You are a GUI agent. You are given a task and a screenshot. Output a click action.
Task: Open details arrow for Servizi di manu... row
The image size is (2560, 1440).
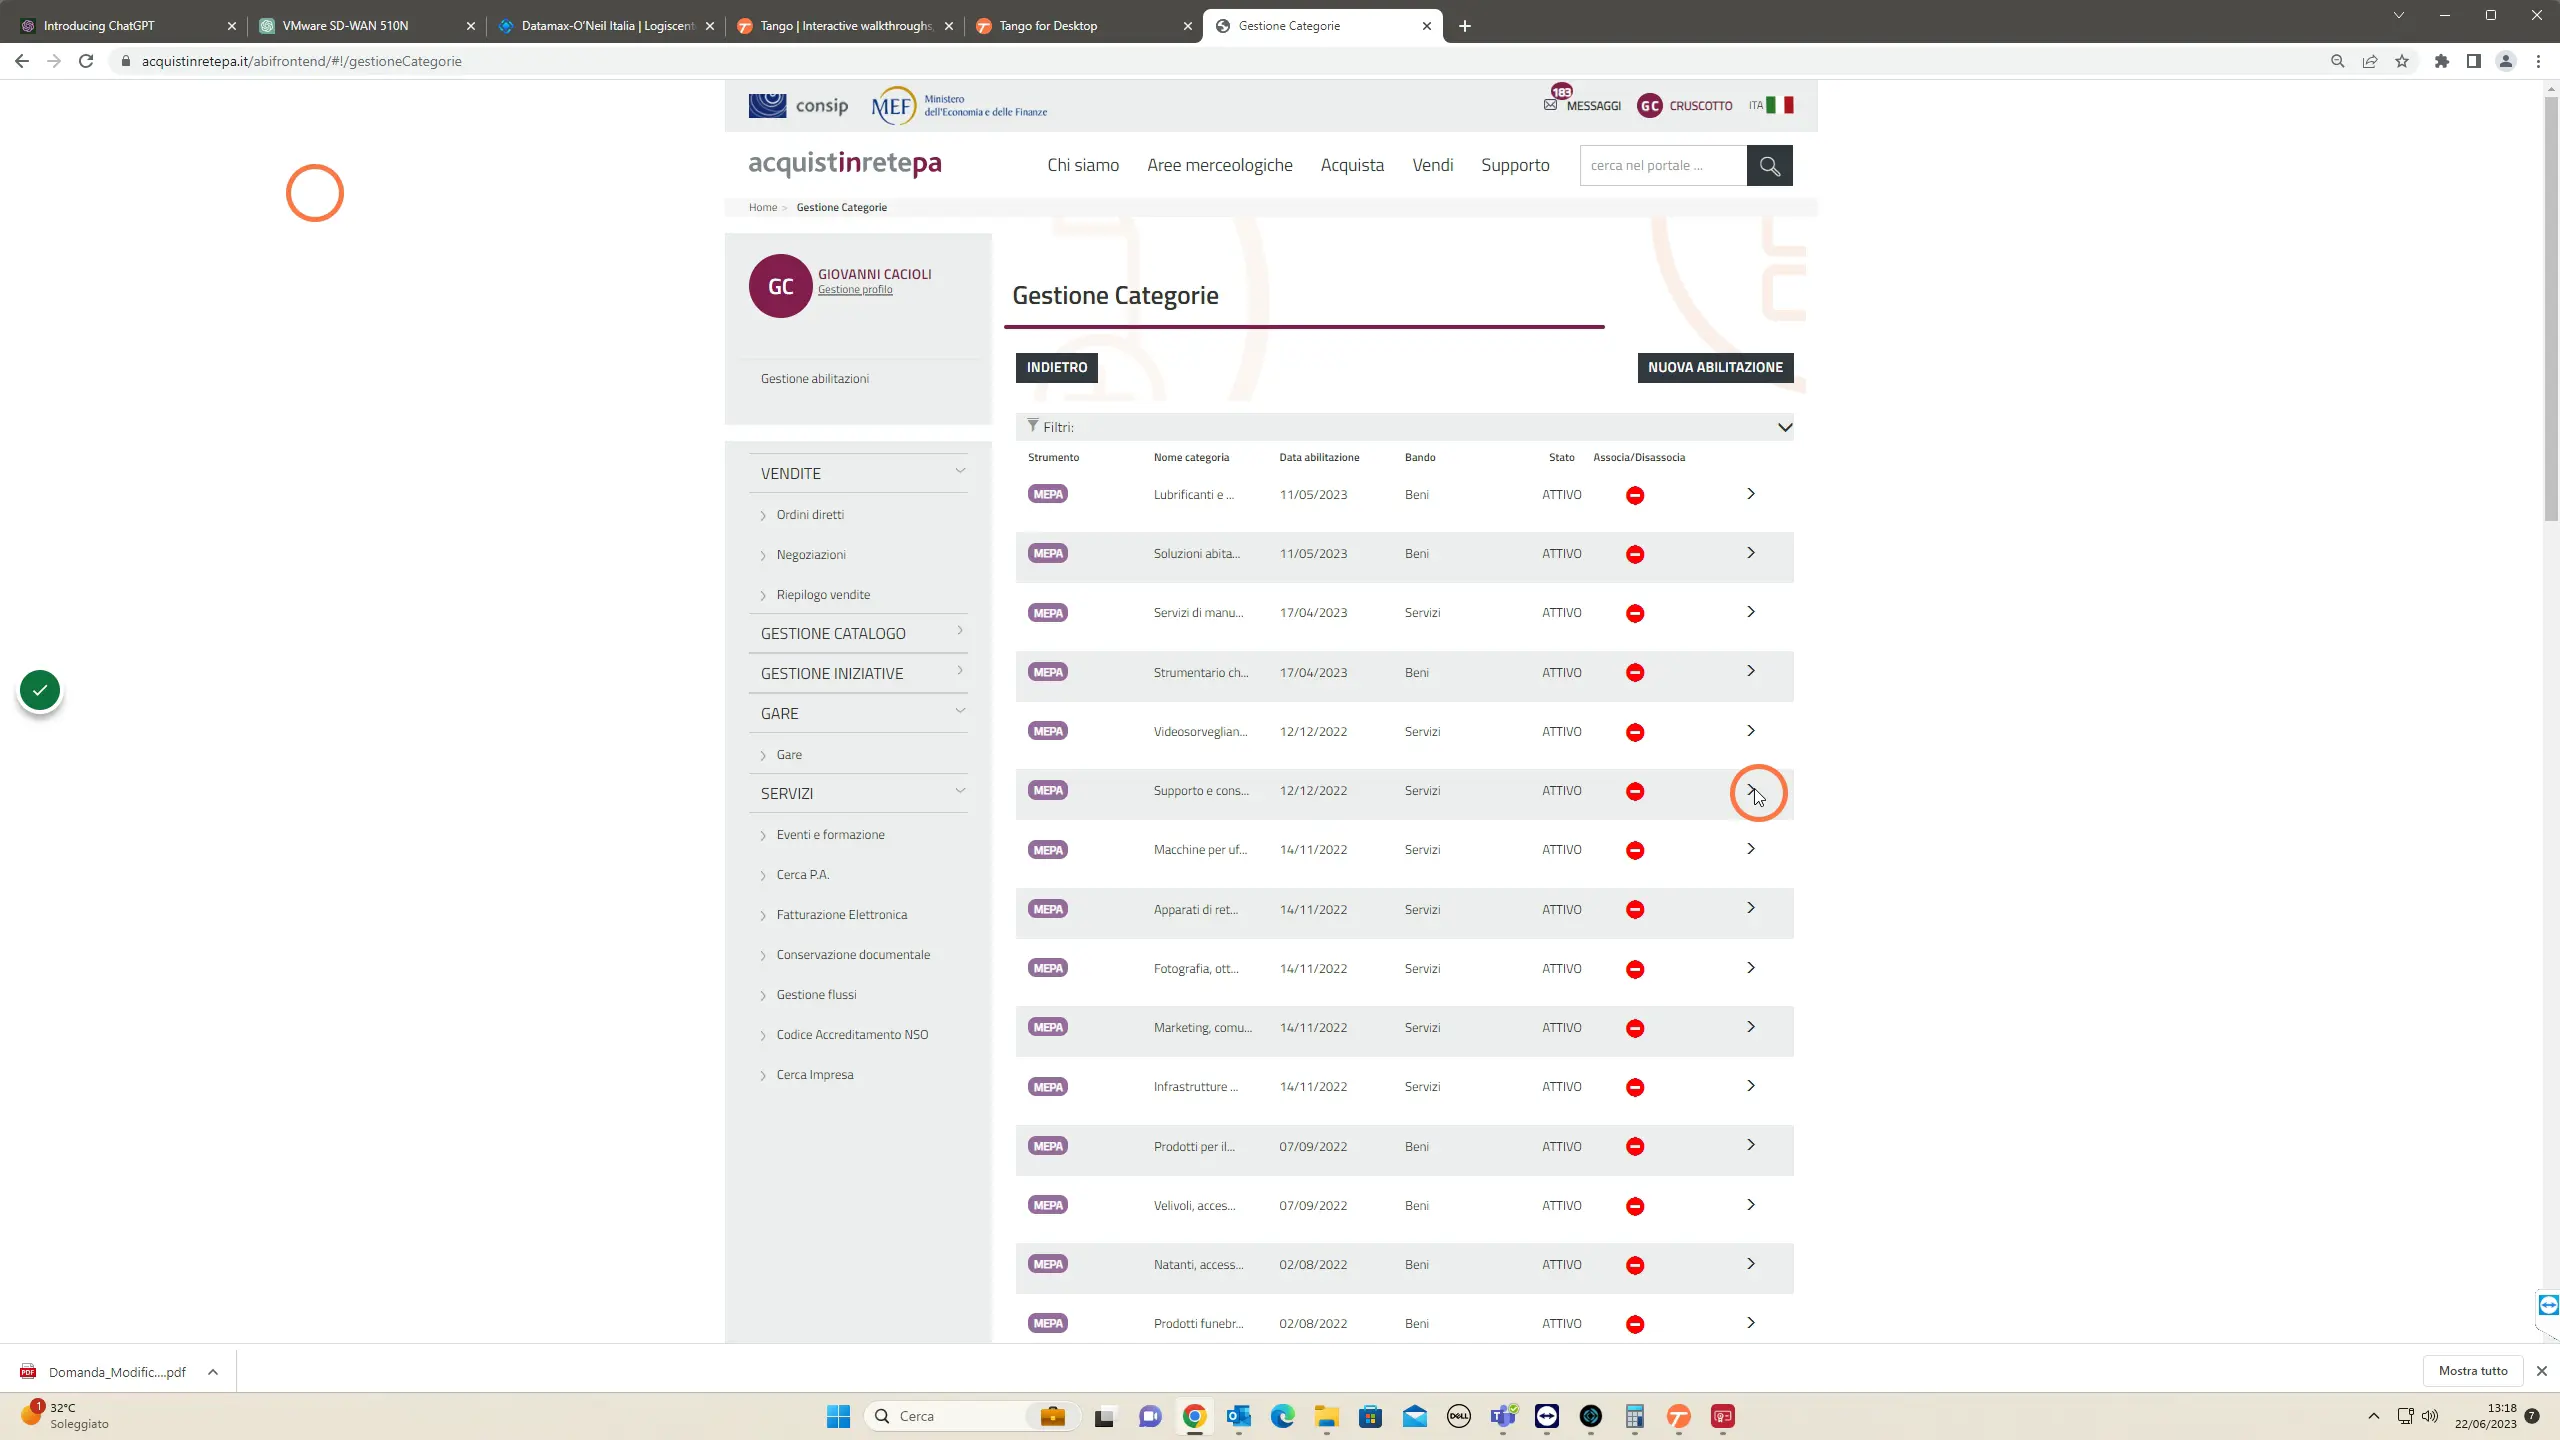[x=1751, y=612]
